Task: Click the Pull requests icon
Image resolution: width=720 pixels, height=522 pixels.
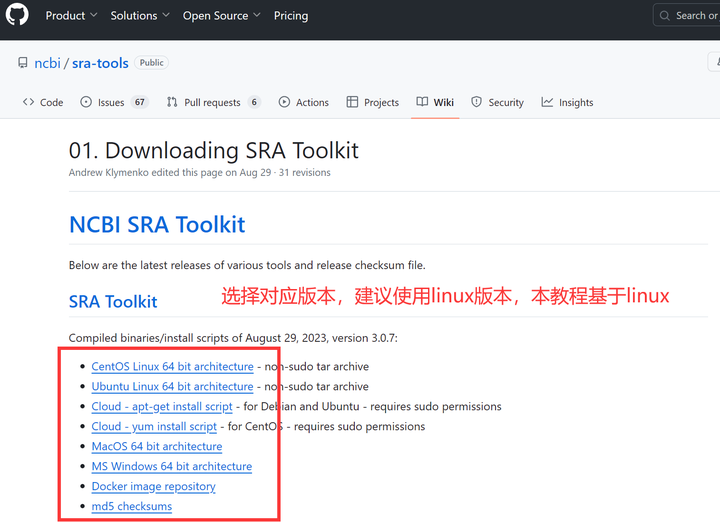Action: 172,102
